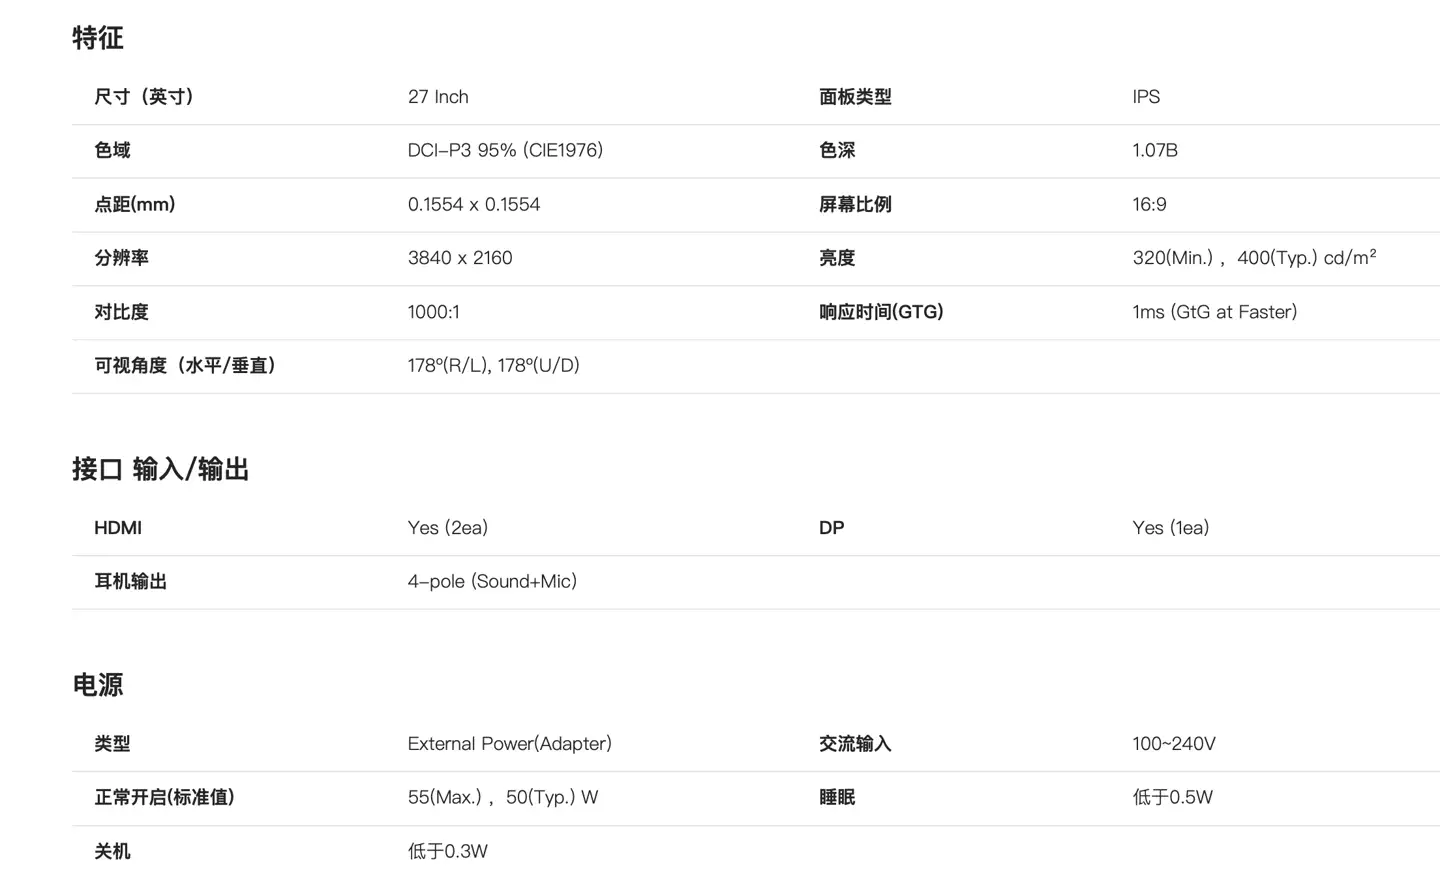The image size is (1440, 870).
Task: Click the 接口 输入/输出 section heading
Action: [x=160, y=469]
